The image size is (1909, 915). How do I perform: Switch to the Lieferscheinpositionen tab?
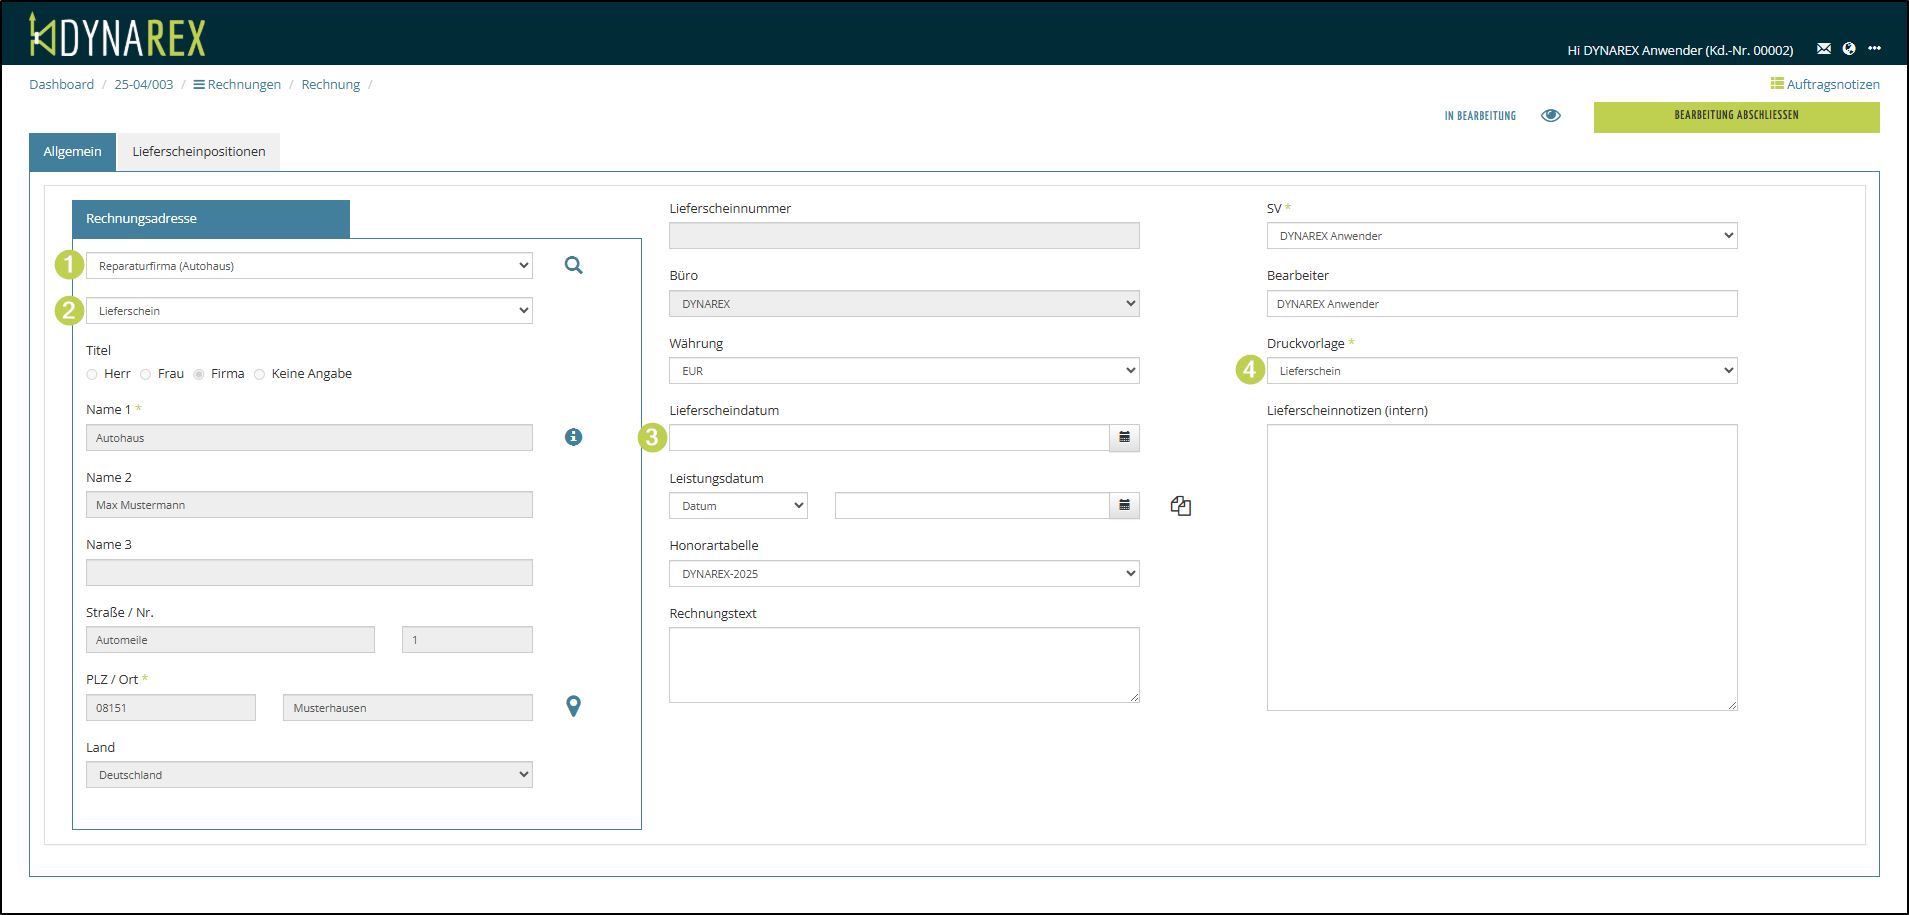[198, 152]
